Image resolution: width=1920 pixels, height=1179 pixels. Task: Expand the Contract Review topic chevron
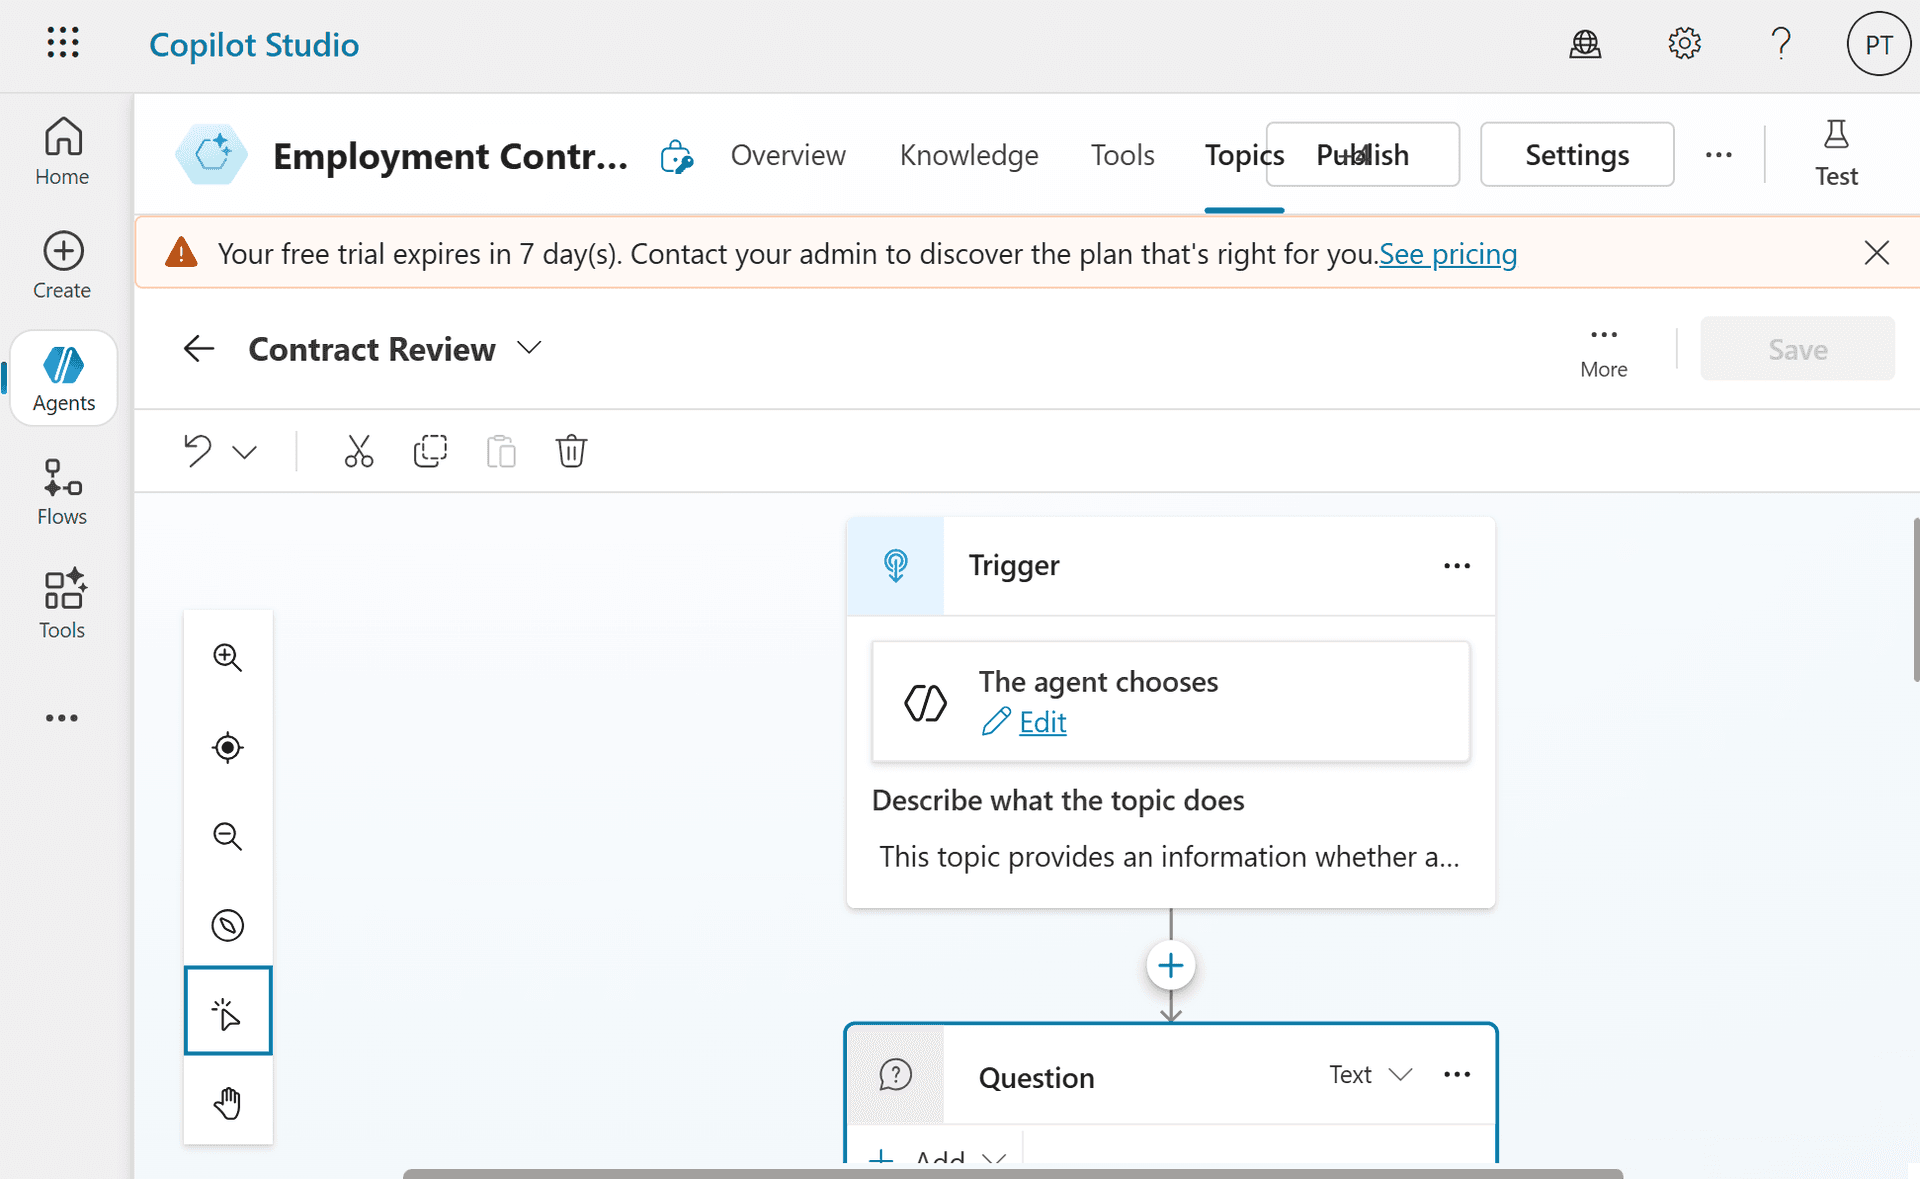click(x=529, y=348)
